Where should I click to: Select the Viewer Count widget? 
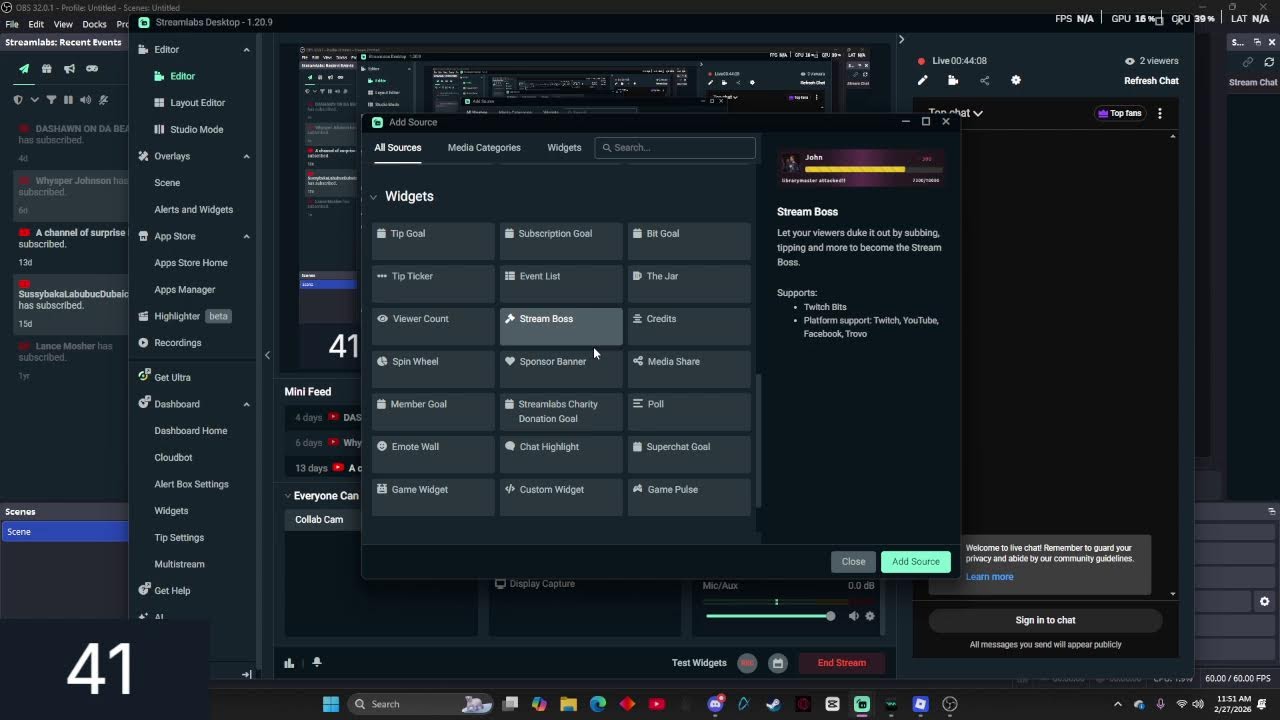click(433, 326)
